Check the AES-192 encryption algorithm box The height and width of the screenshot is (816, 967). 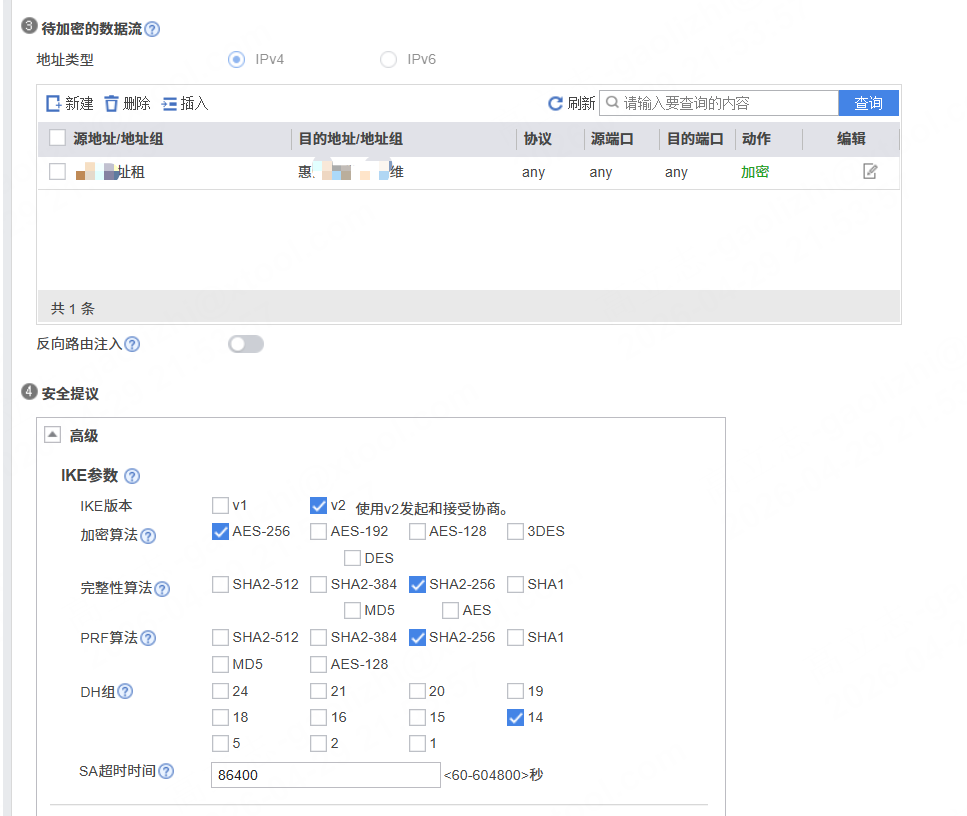point(318,532)
